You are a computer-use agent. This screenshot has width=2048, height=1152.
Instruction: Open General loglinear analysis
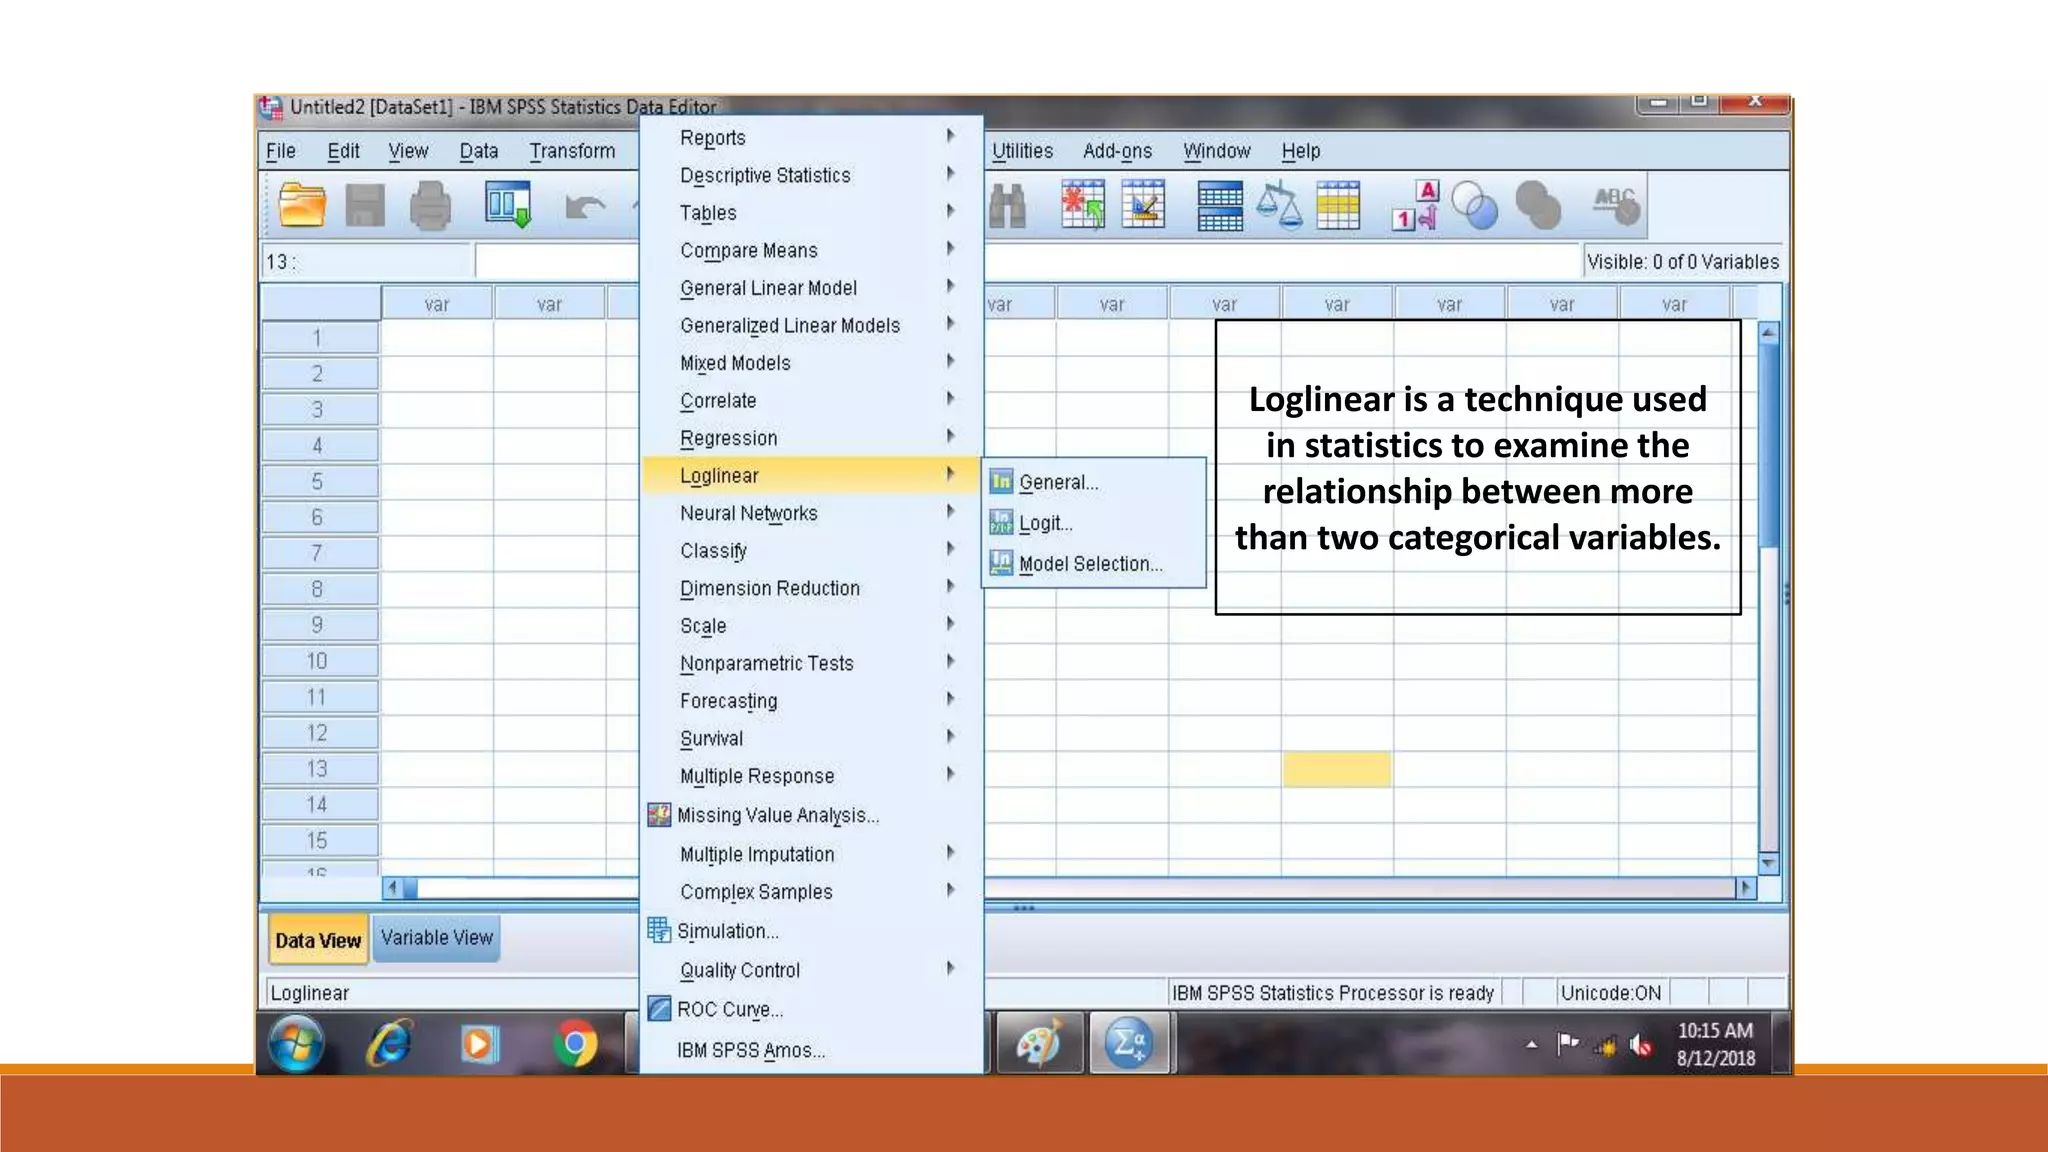coord(1094,482)
